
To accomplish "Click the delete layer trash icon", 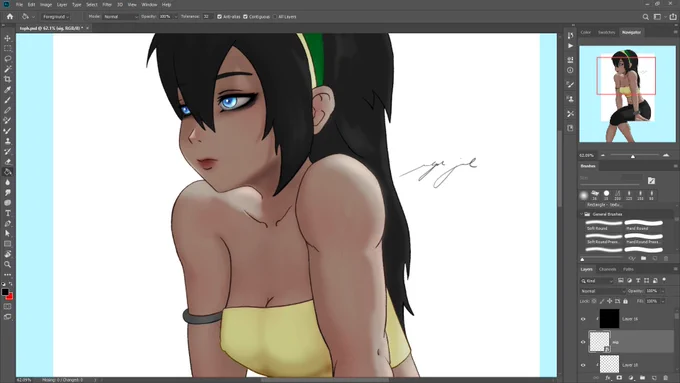I will coord(666,378).
